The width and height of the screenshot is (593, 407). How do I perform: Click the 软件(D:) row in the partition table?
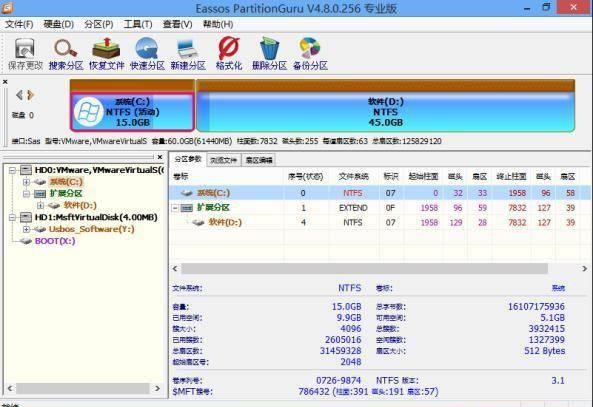[379, 222]
